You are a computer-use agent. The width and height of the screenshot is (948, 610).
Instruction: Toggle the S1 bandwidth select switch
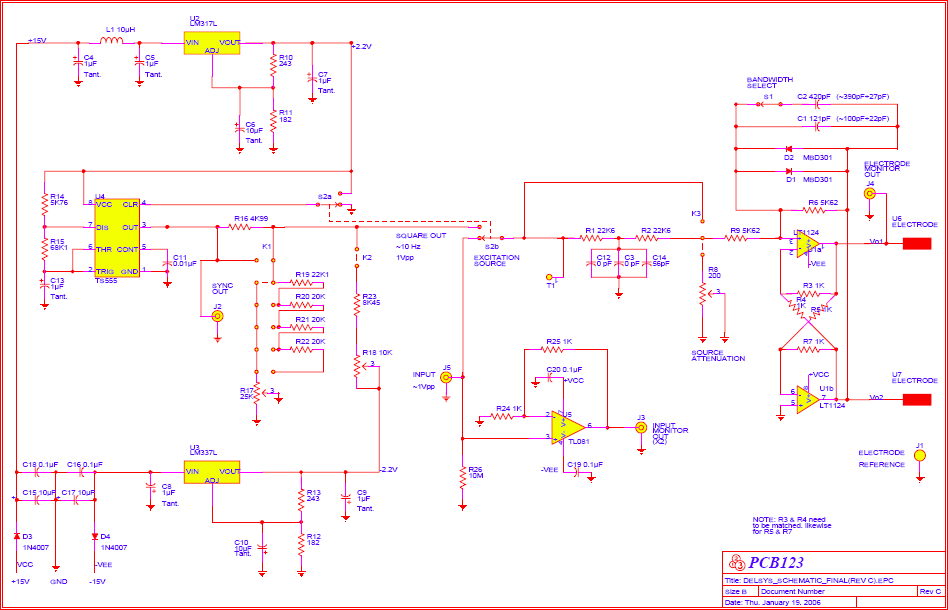(x=771, y=103)
